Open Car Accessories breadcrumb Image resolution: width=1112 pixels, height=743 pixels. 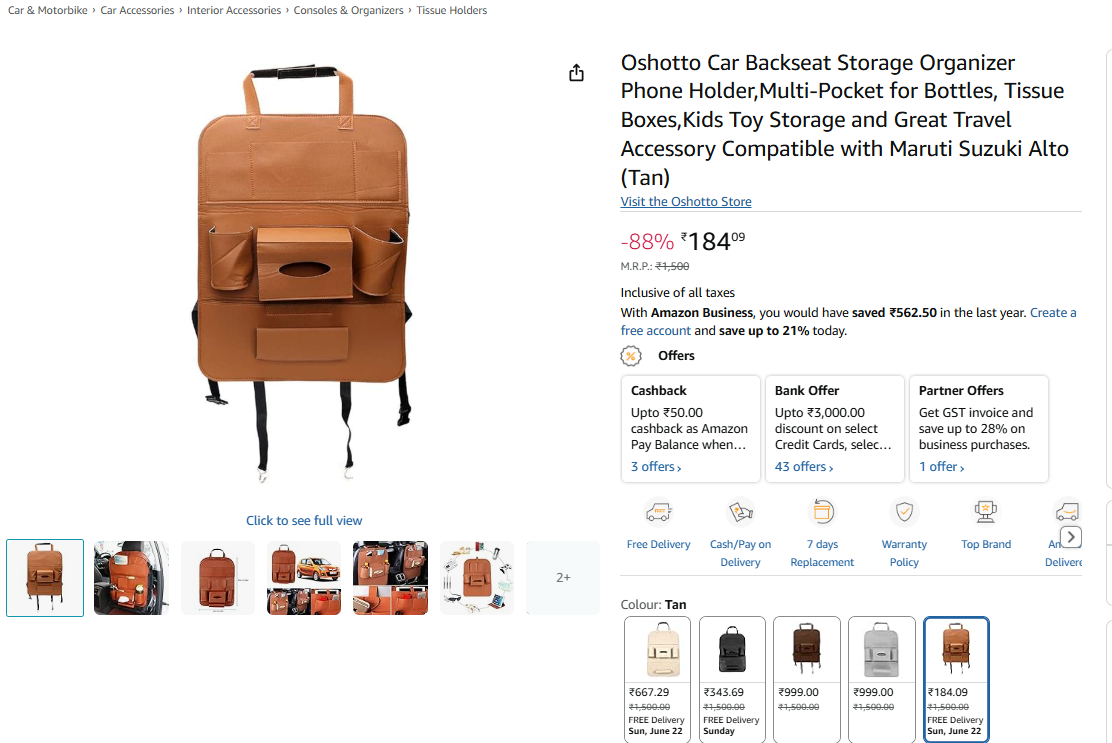point(137,10)
